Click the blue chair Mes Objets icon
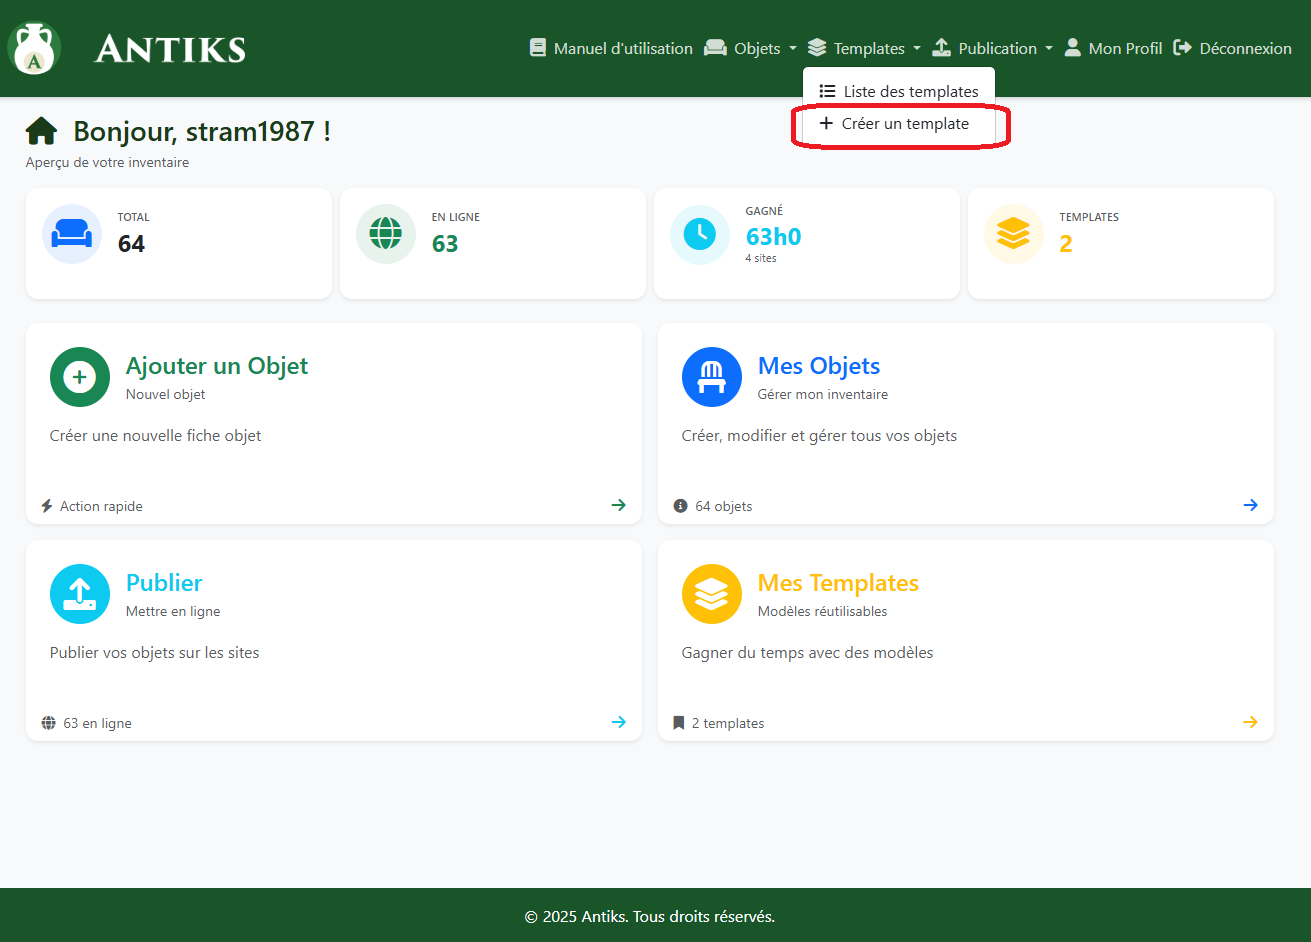Viewport: 1311px width, 942px height. coord(712,377)
